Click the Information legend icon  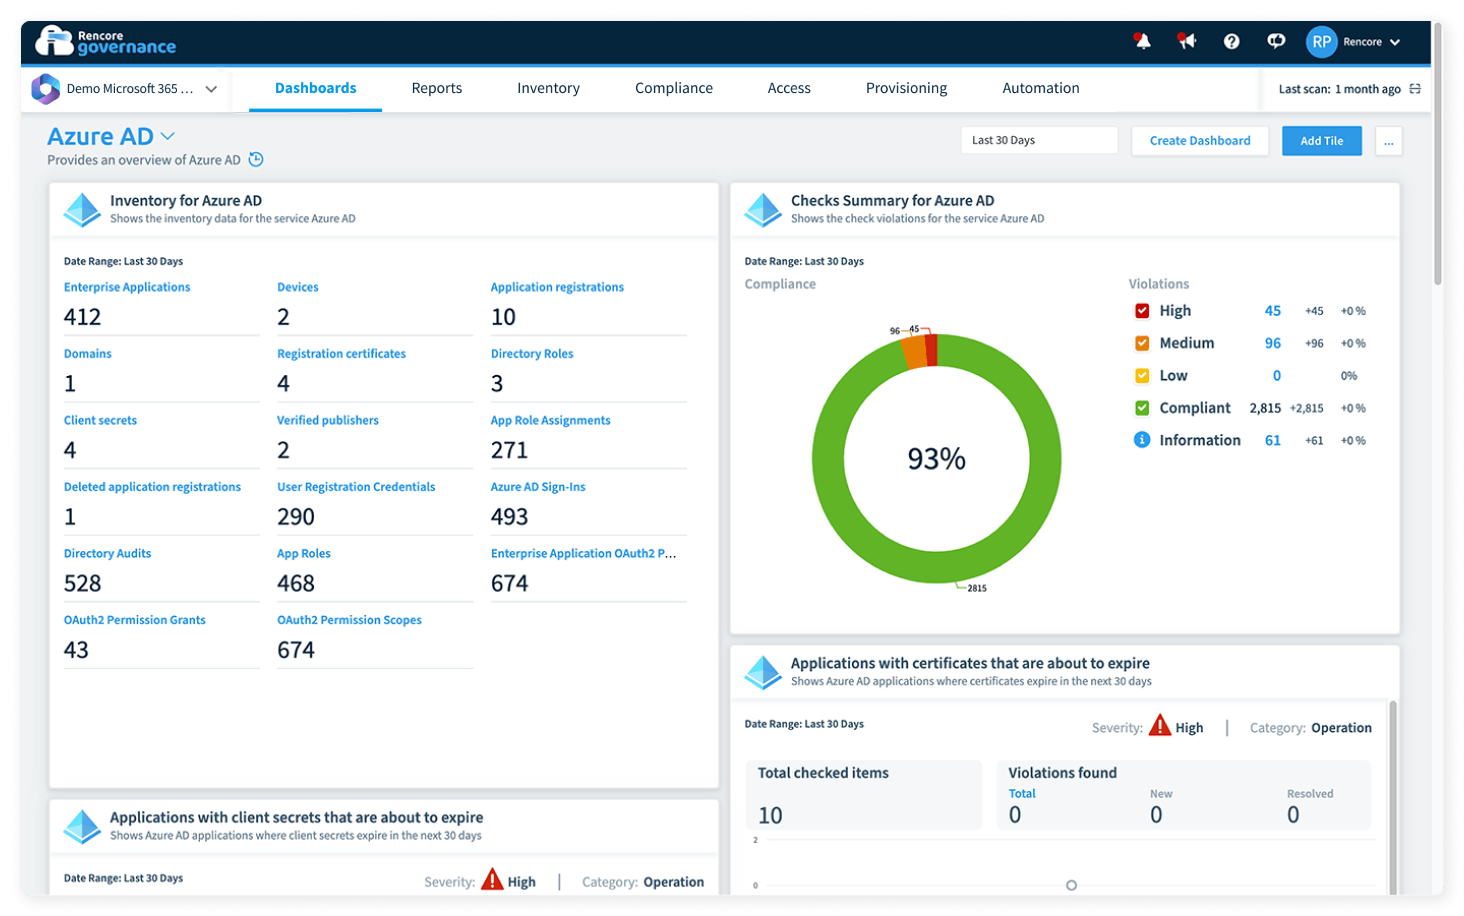tap(1141, 440)
